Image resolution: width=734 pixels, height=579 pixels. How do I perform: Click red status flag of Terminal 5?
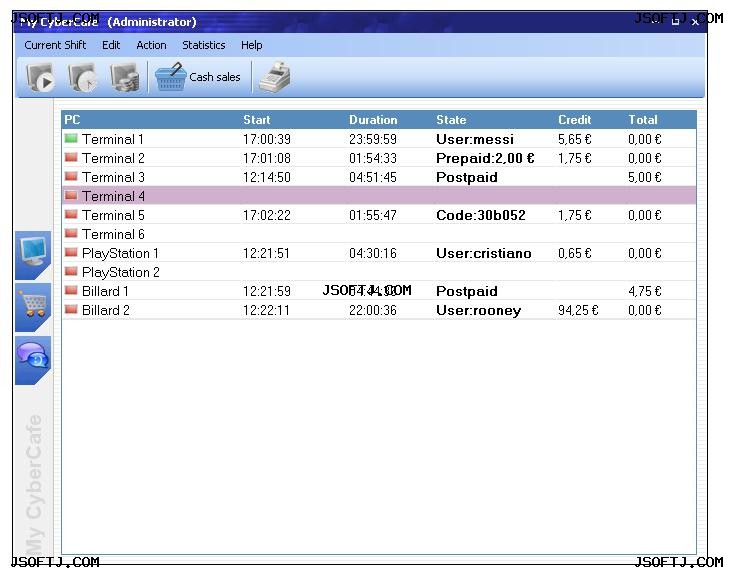pos(71,214)
